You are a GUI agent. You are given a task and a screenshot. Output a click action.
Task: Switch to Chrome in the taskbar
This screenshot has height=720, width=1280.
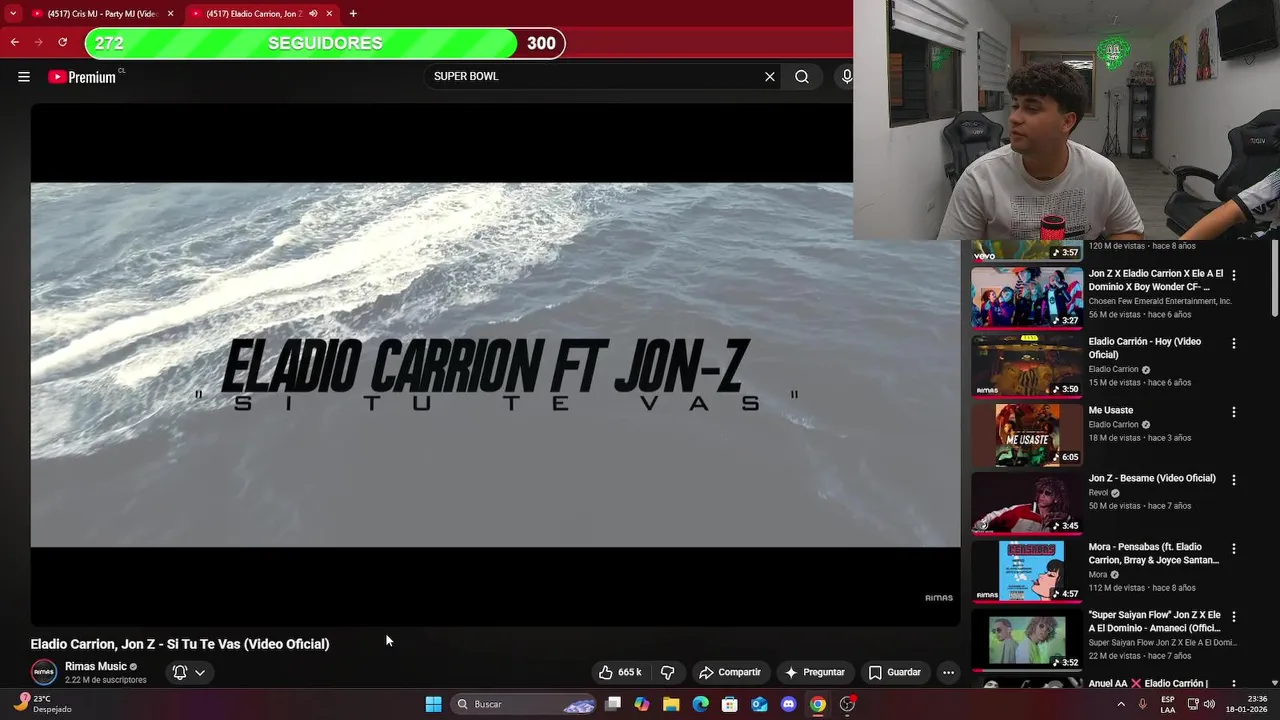click(818, 704)
